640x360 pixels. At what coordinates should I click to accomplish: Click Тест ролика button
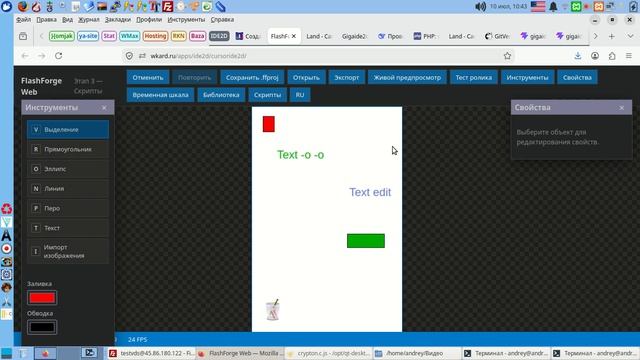(473, 77)
